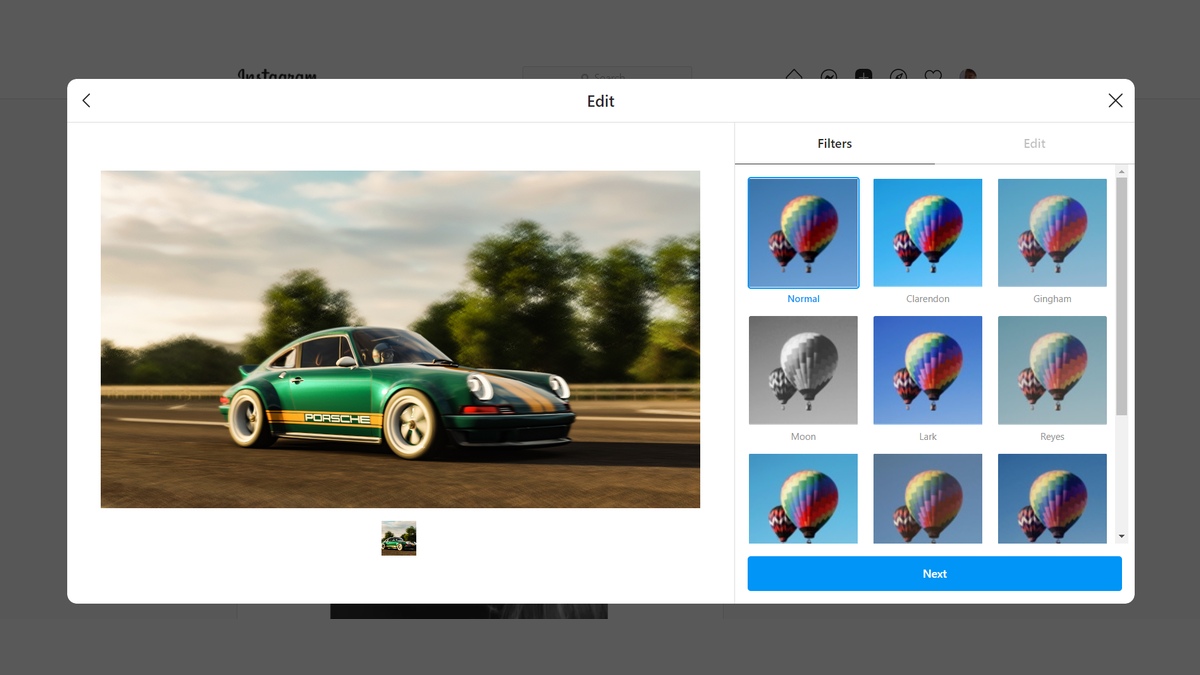The width and height of the screenshot is (1200, 675).
Task: Open the Explore compass icon
Action: [898, 76]
